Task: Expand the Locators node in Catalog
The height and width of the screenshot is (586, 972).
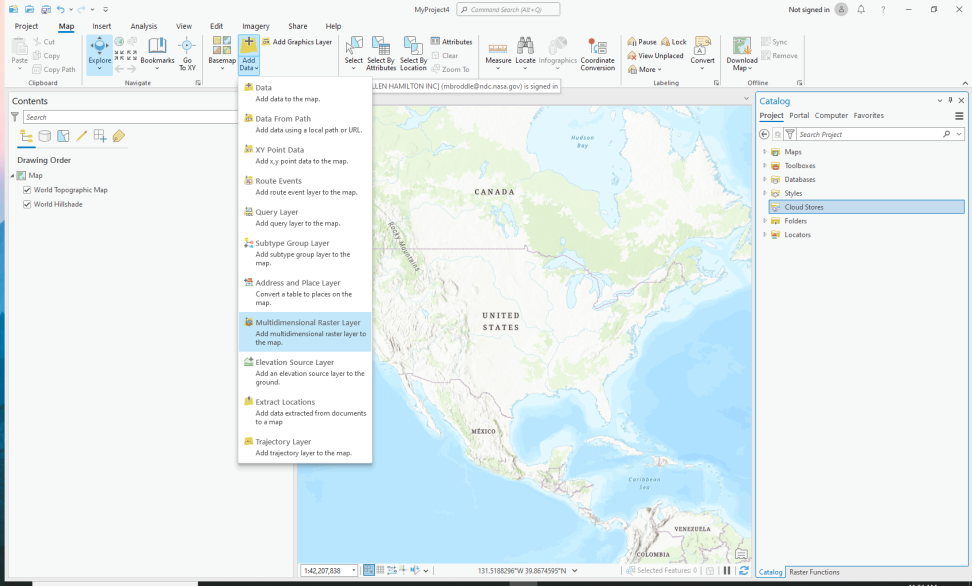Action: point(764,234)
